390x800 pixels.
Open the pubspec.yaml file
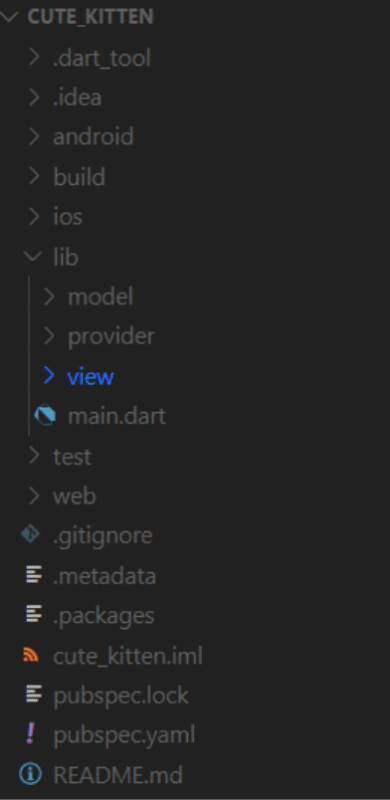(124, 735)
